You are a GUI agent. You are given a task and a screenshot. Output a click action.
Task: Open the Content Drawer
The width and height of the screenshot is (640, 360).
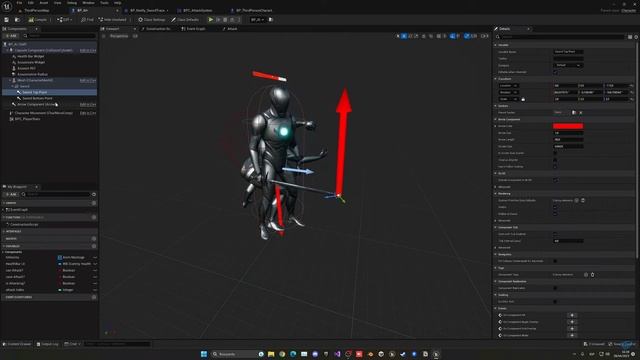[17, 344]
